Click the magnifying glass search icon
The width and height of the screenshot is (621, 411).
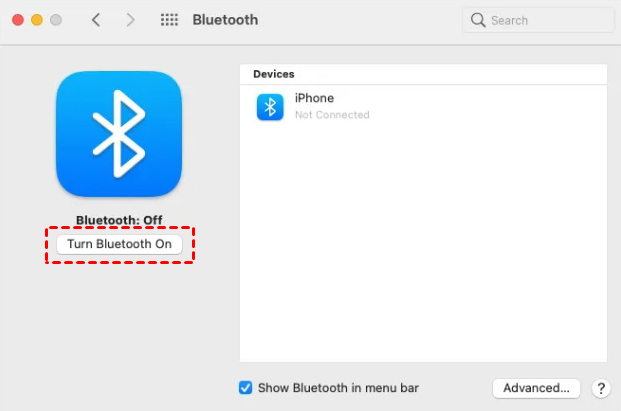coord(478,20)
